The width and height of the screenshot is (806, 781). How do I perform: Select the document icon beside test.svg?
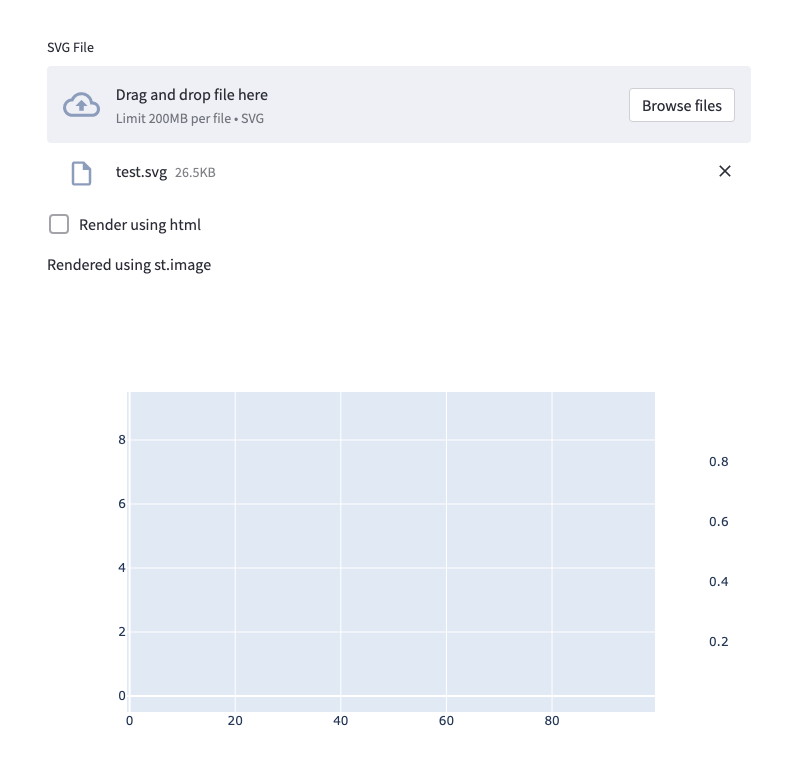tap(82, 172)
